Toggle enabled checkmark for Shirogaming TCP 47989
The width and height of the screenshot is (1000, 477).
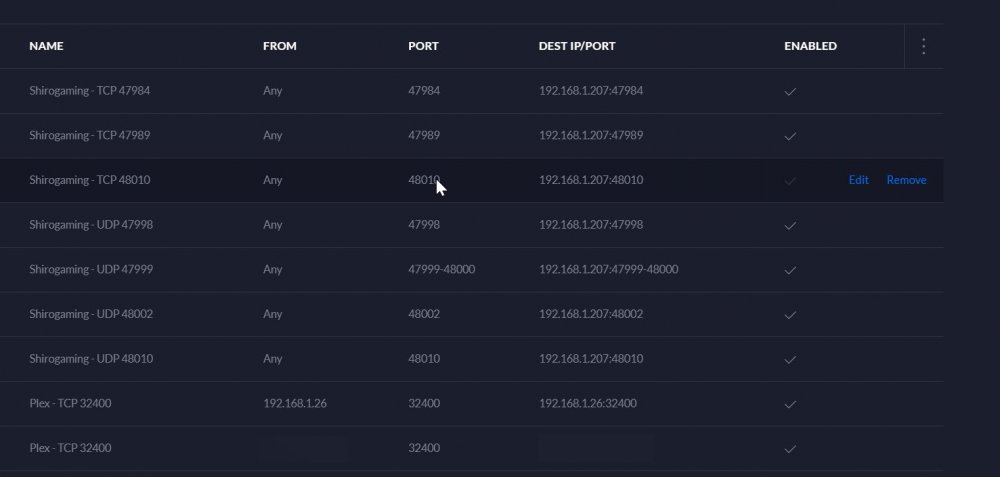click(790, 136)
